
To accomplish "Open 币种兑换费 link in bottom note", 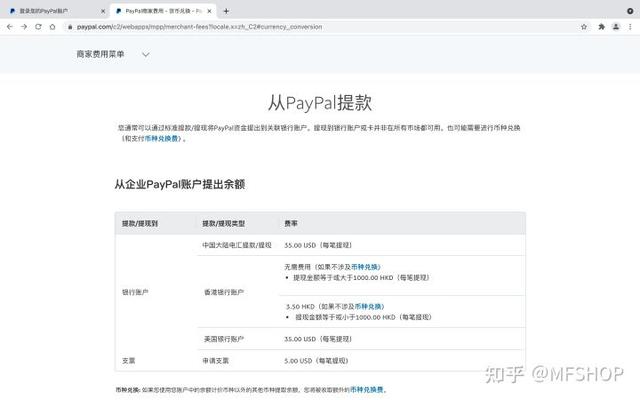I will [x=367, y=389].
